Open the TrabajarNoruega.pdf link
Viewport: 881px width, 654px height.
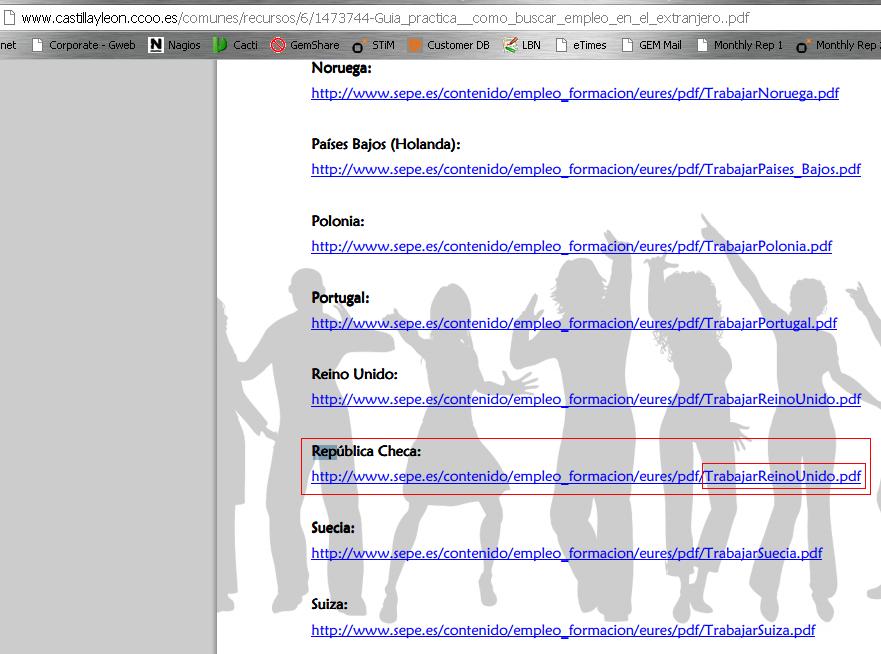(575, 93)
